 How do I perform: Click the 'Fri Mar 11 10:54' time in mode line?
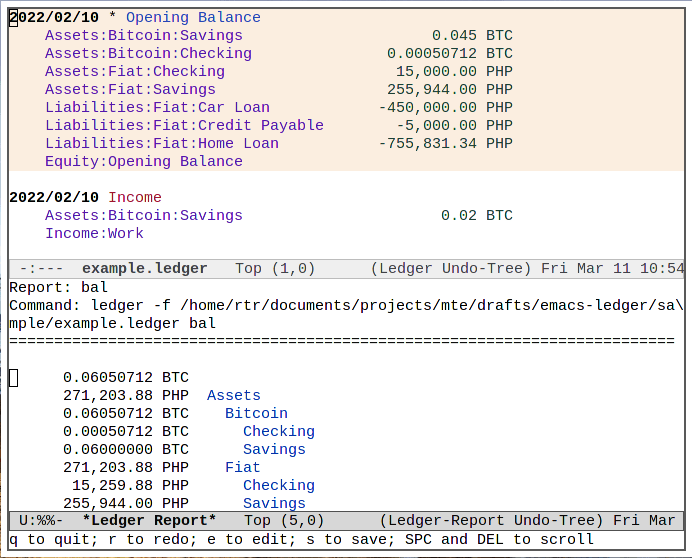613,268
